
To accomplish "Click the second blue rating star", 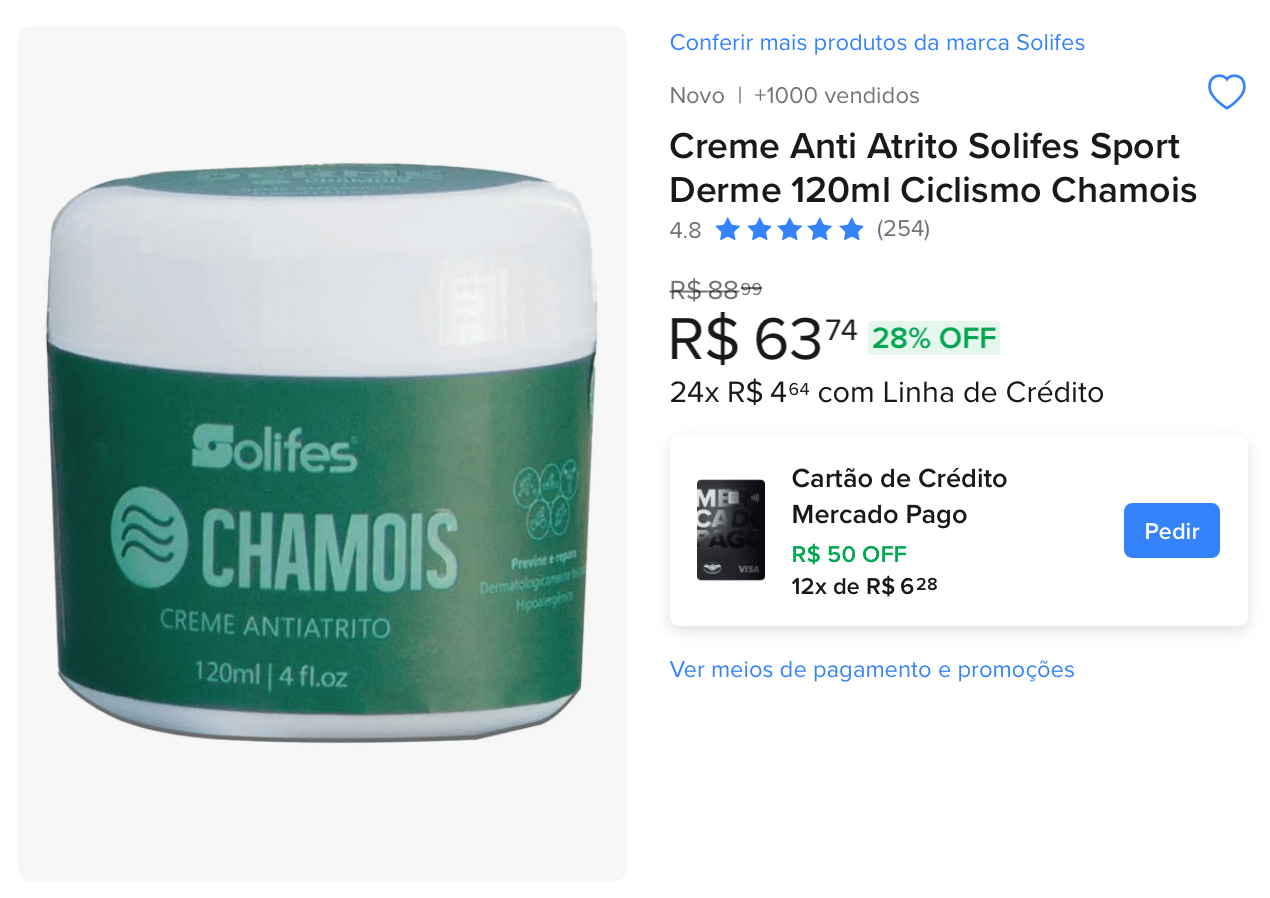I will (x=759, y=230).
